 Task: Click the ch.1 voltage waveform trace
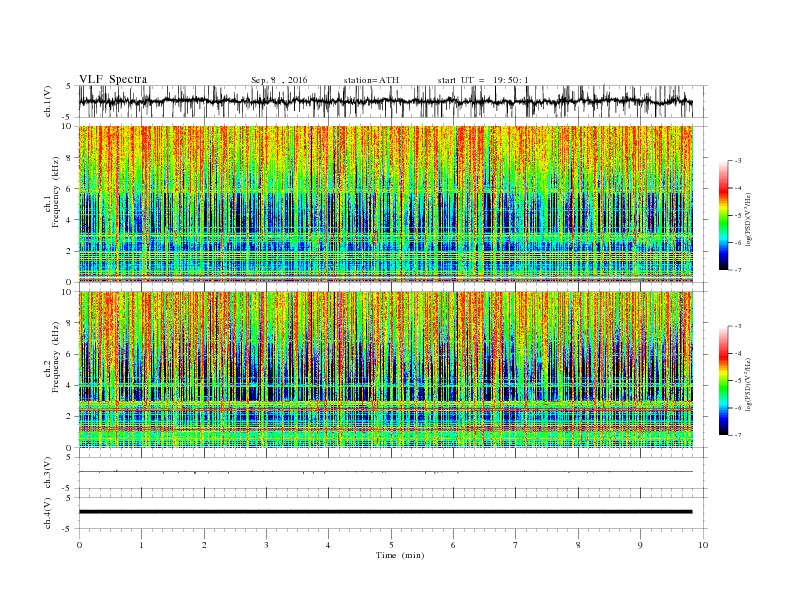click(x=385, y=101)
